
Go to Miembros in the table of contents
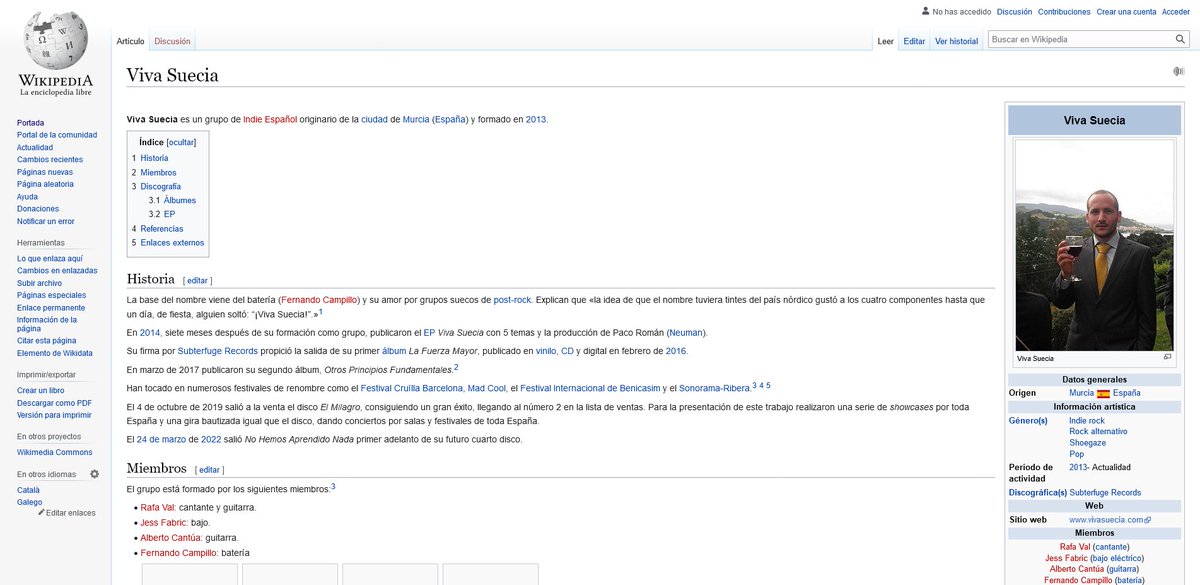[x=158, y=172]
